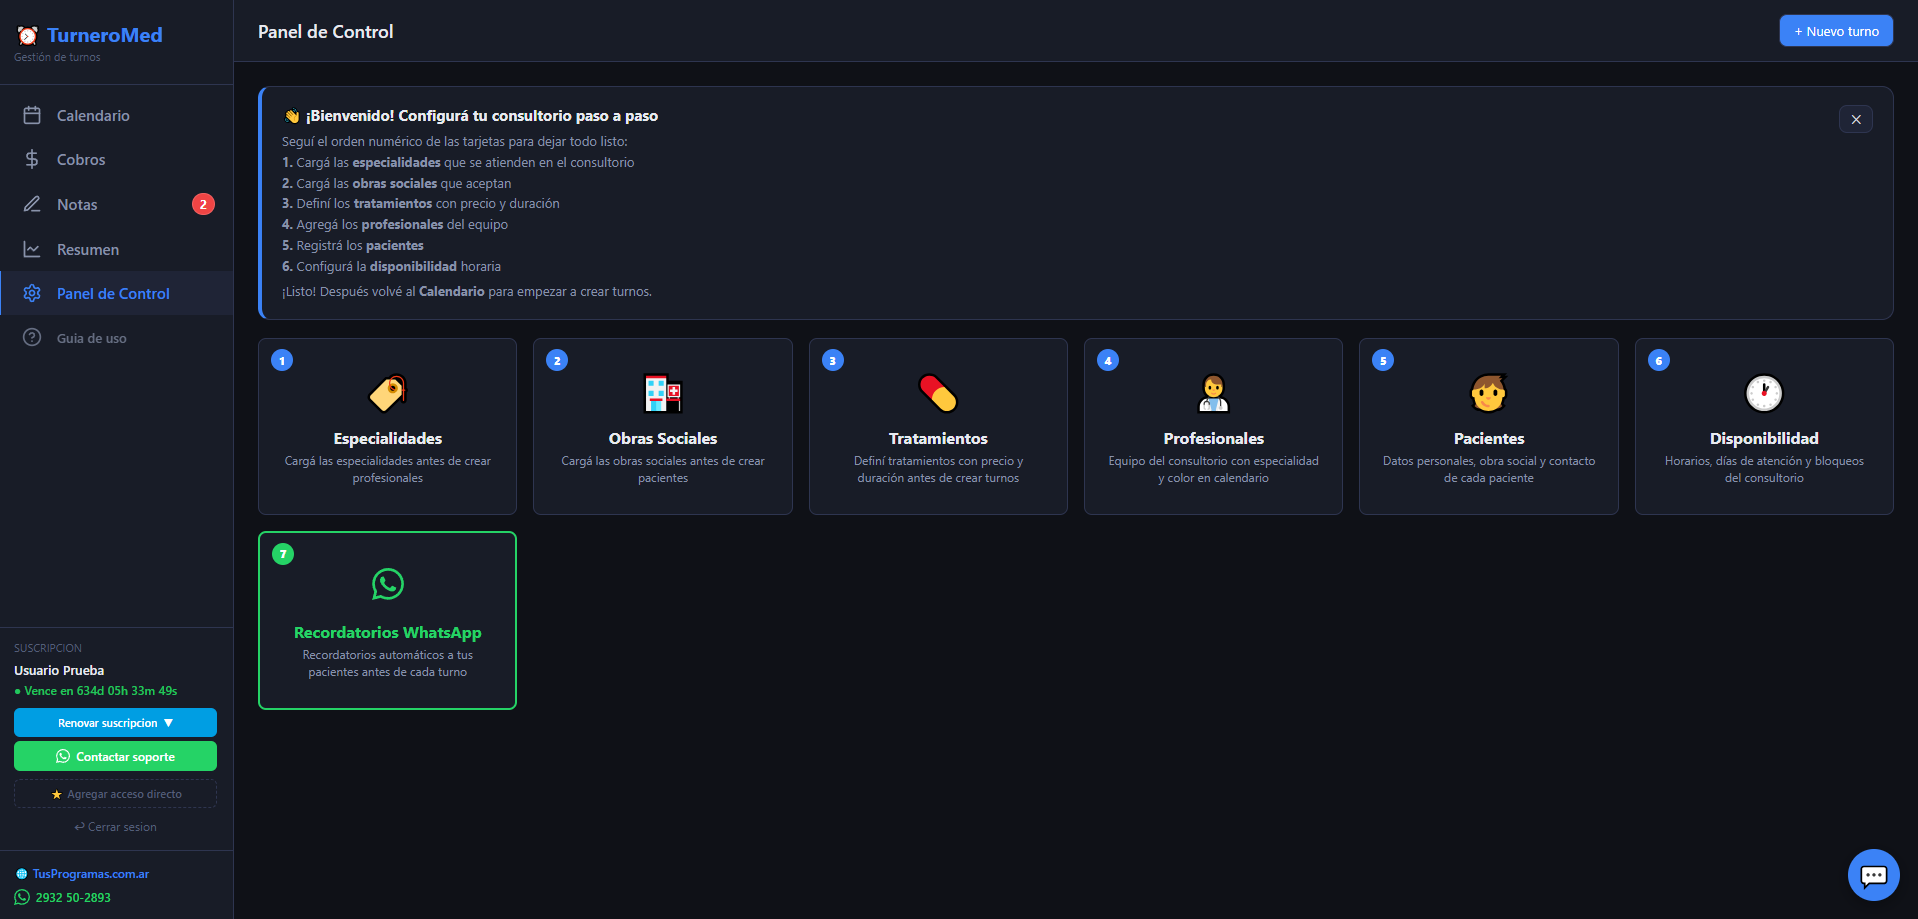Open the TusProgramas.com.ar link
This screenshot has width=1918, height=919.
[91, 873]
